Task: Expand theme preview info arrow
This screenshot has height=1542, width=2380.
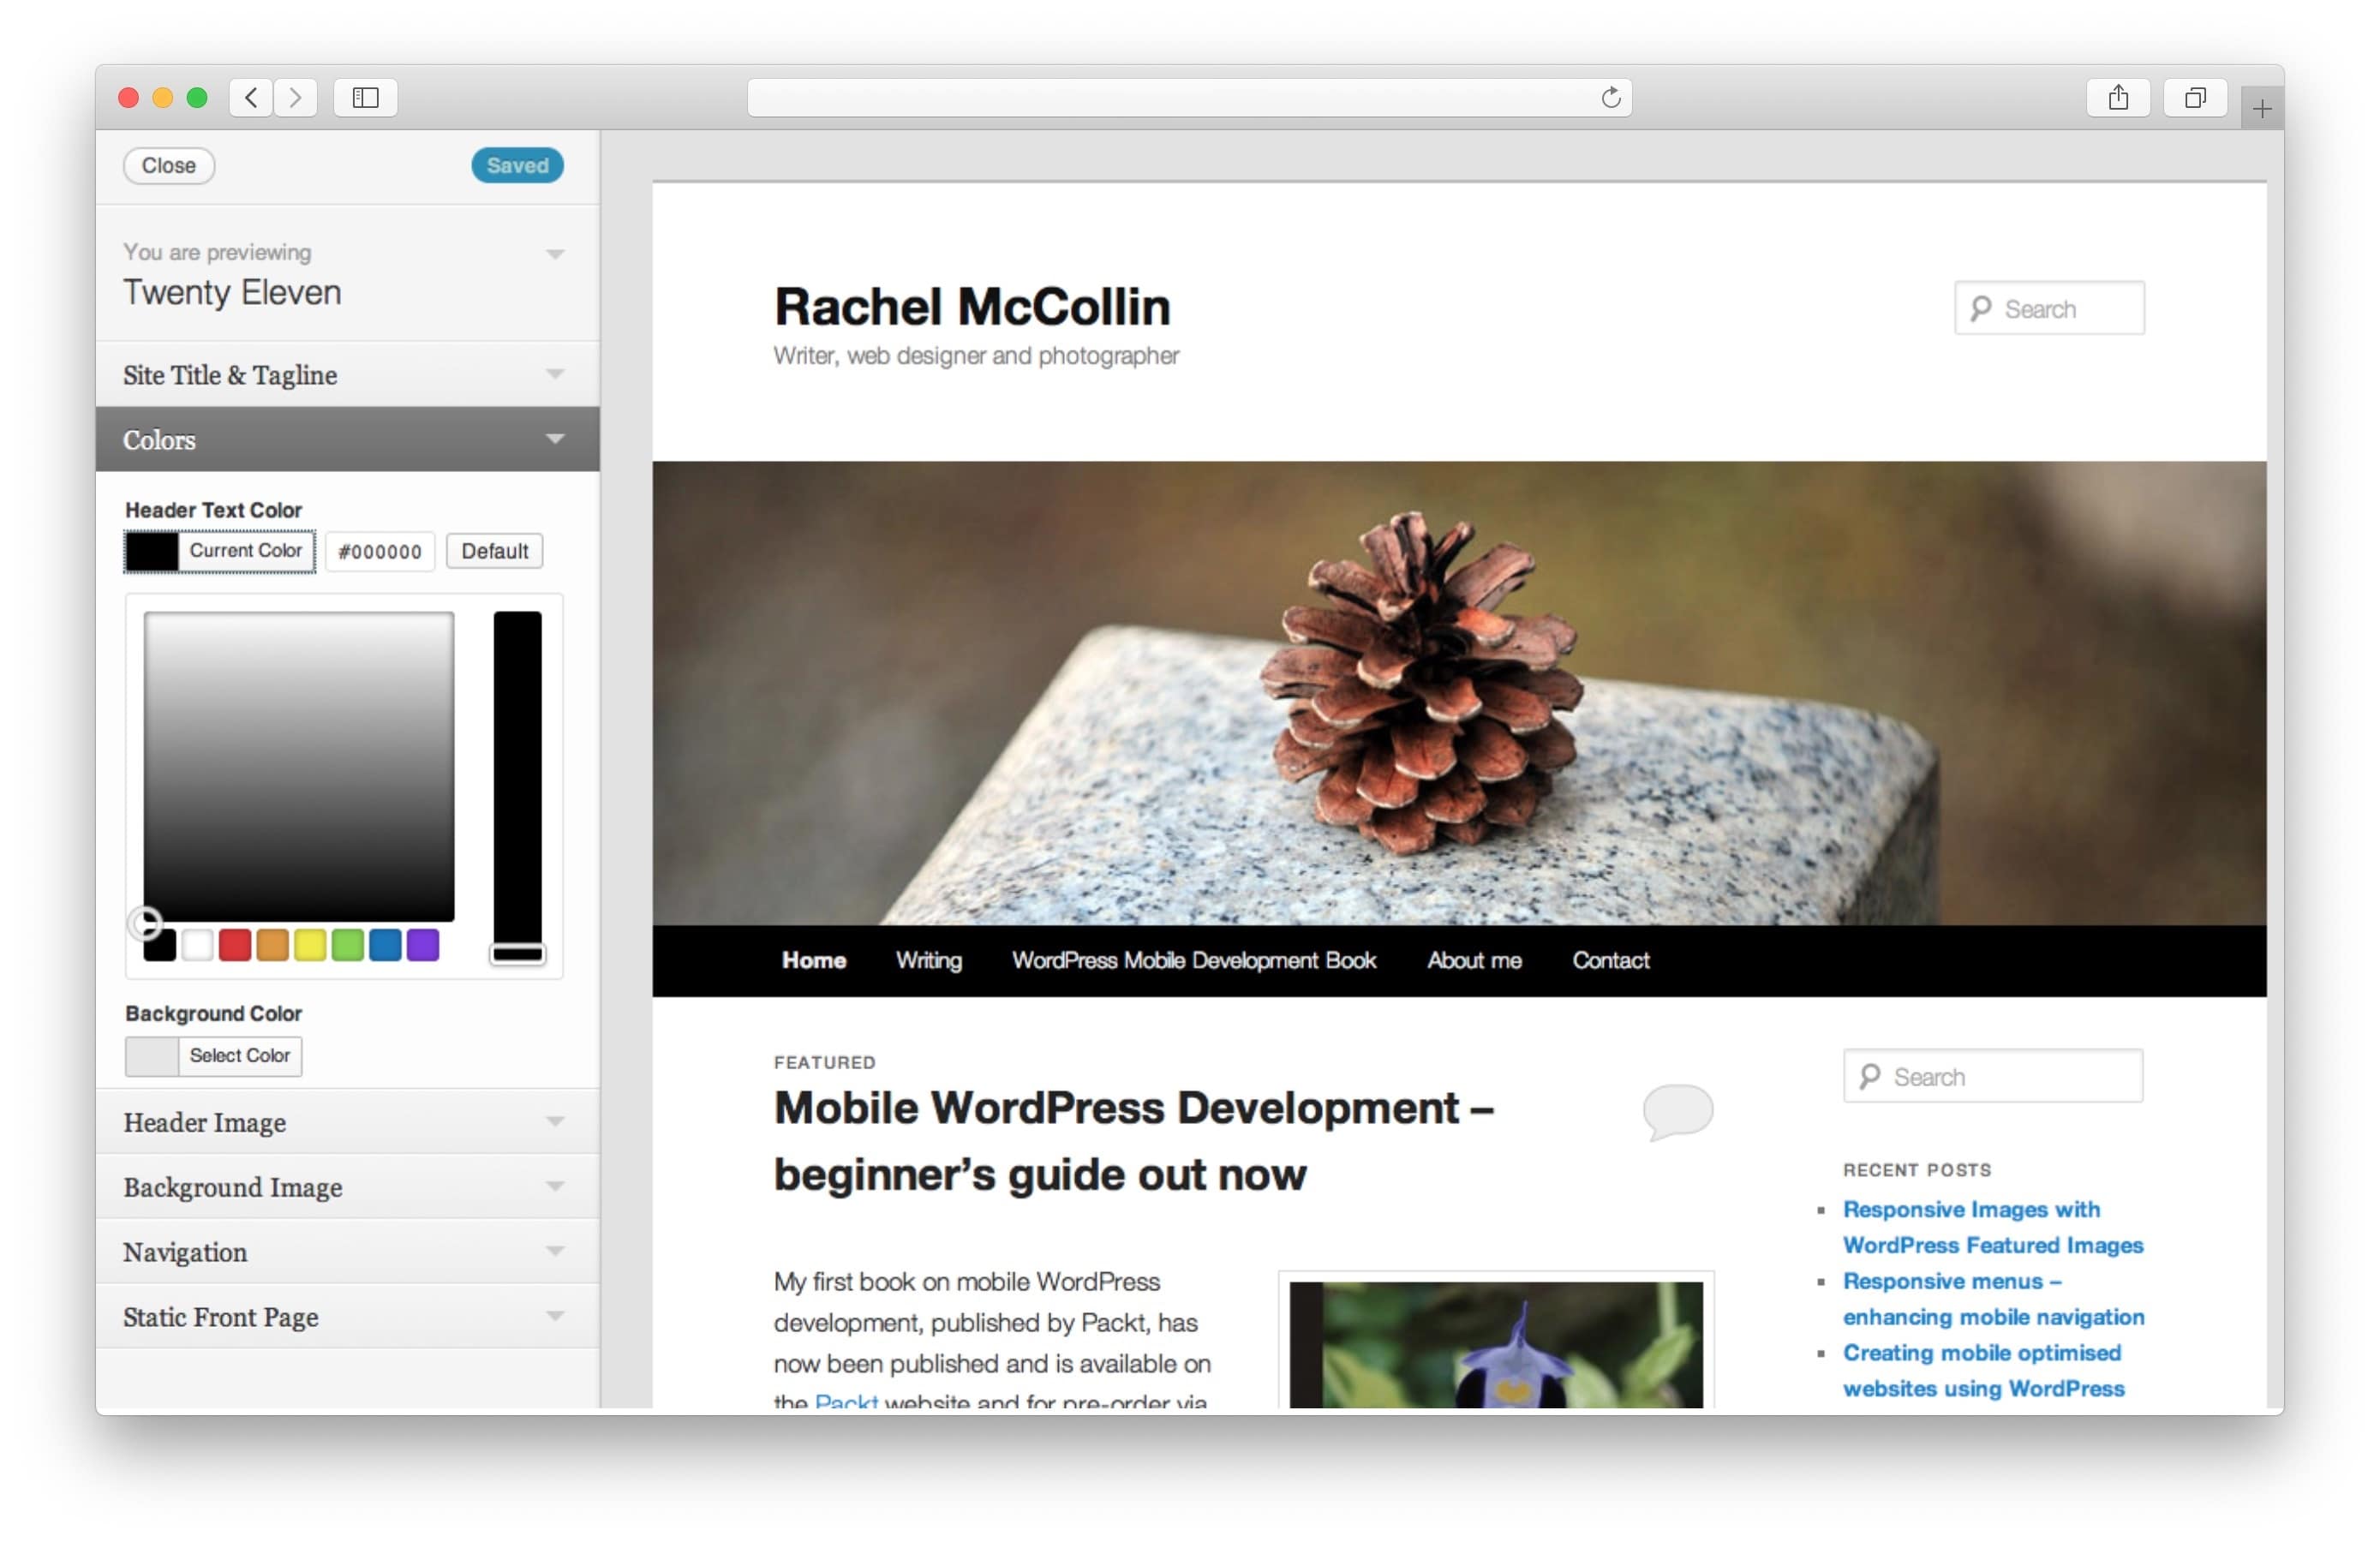Action: tap(555, 253)
